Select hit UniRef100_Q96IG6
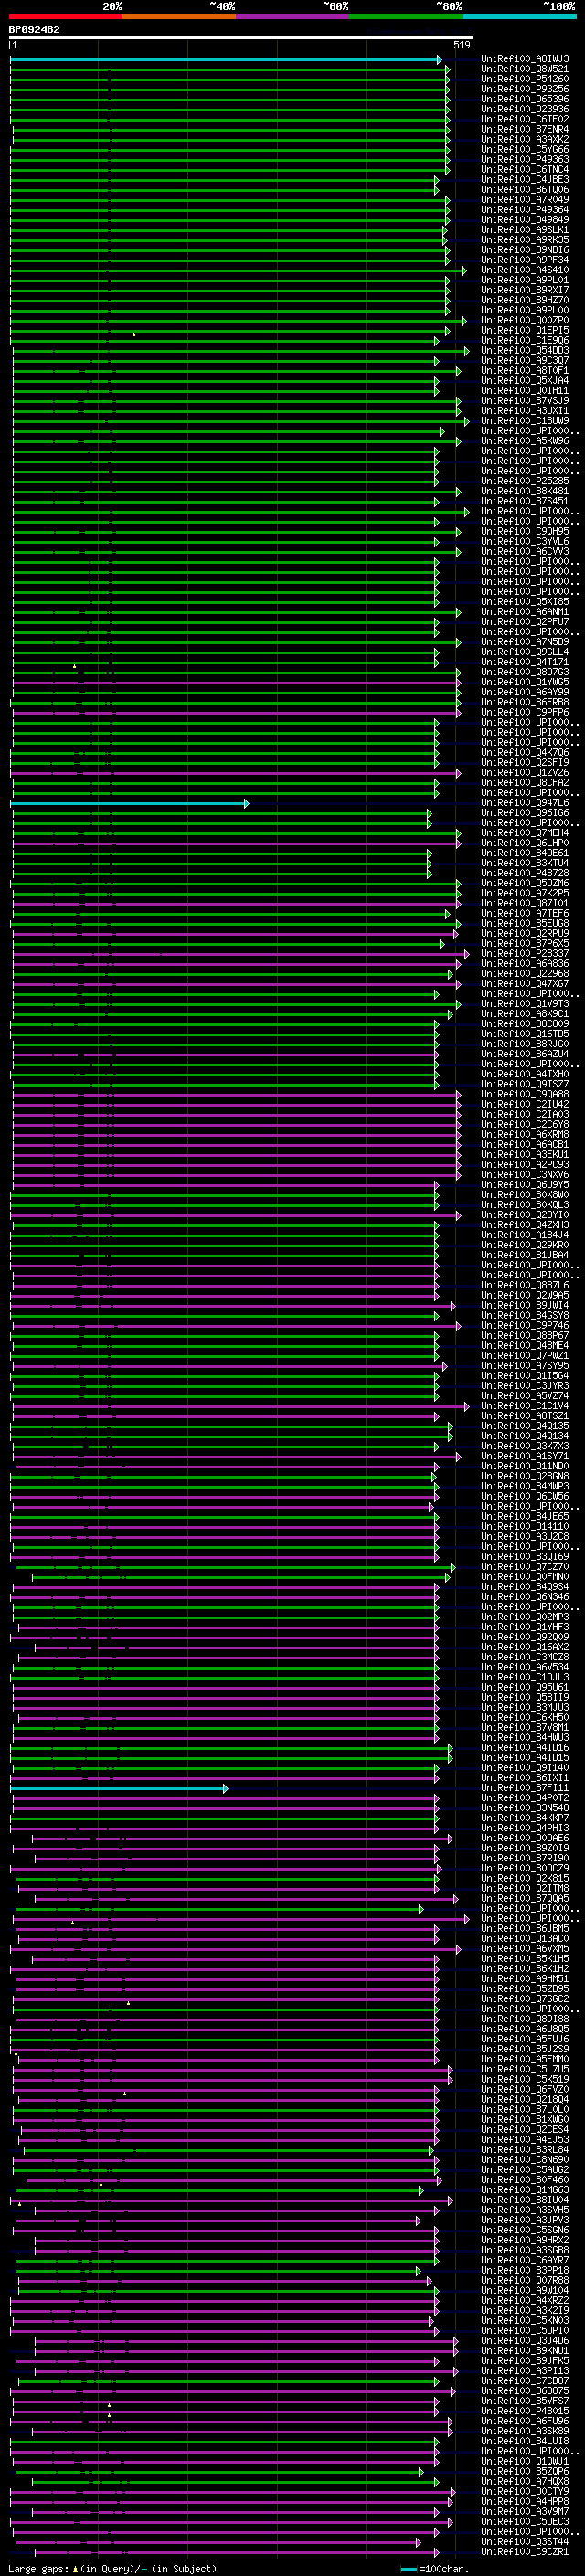This screenshot has height=2576, width=585. tap(525, 813)
